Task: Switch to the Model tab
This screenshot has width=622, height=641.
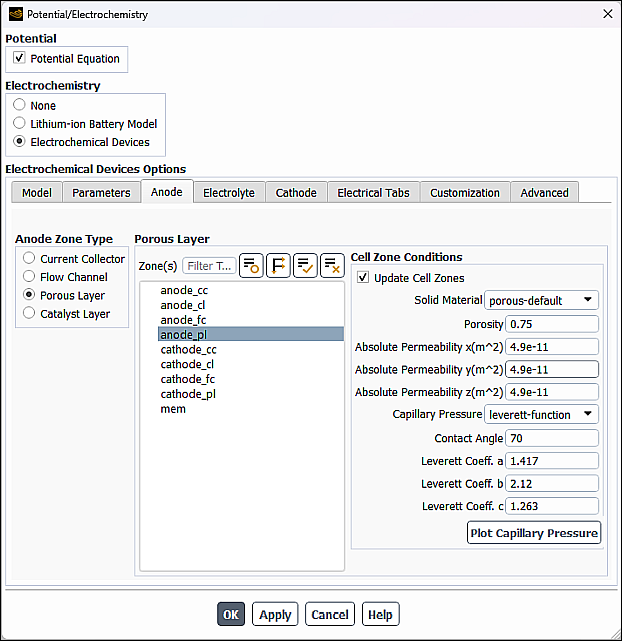Action: 37,193
